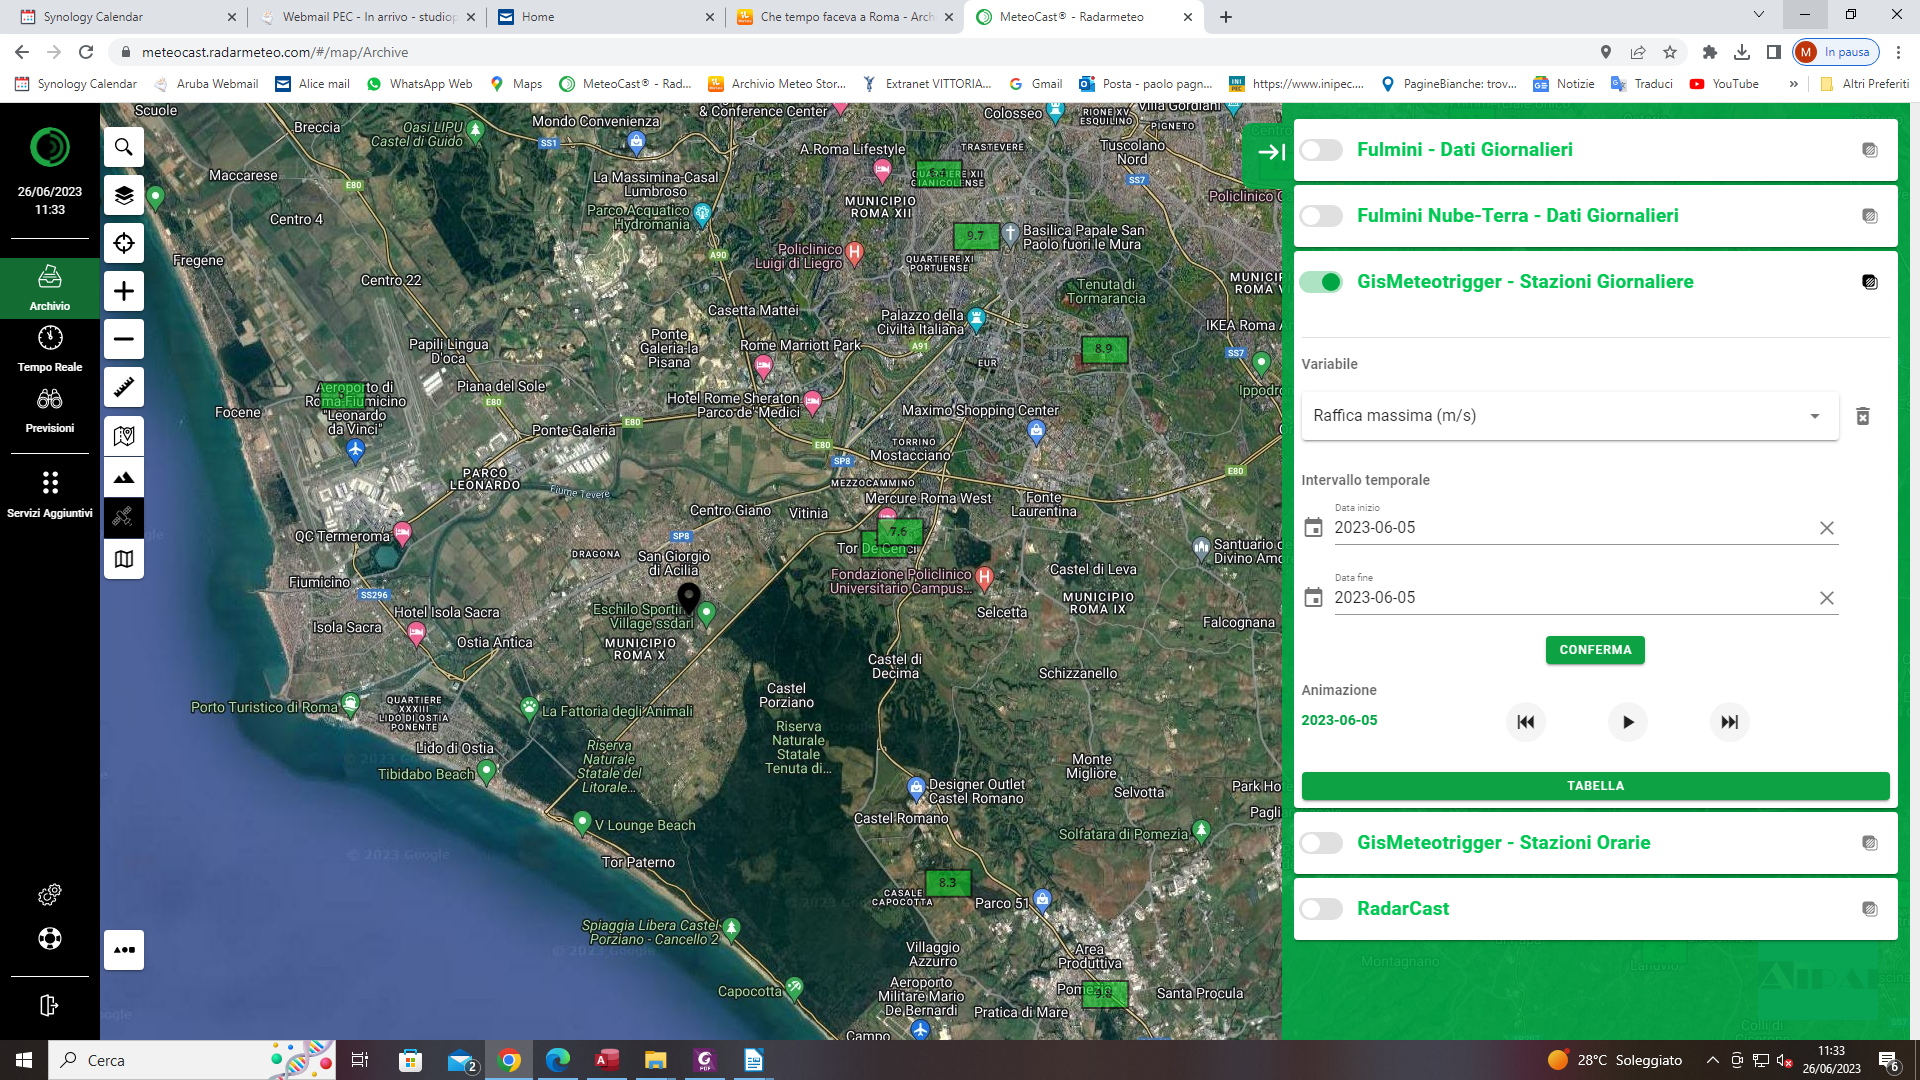Open settings gear in left sidebar
Image resolution: width=1920 pixels, height=1080 pixels.
[49, 894]
